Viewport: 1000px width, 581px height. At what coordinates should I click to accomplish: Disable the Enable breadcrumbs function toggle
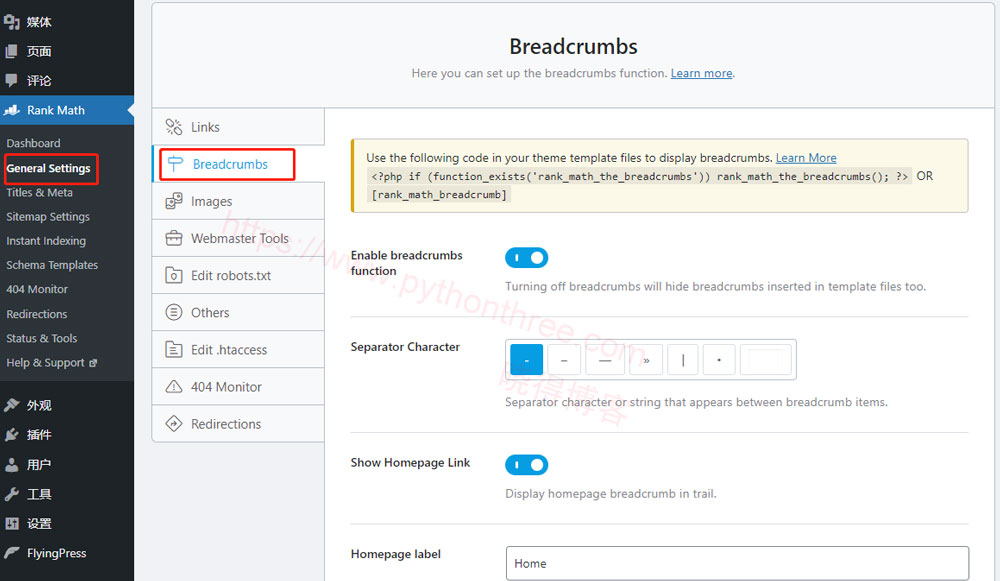pyautogui.click(x=527, y=258)
